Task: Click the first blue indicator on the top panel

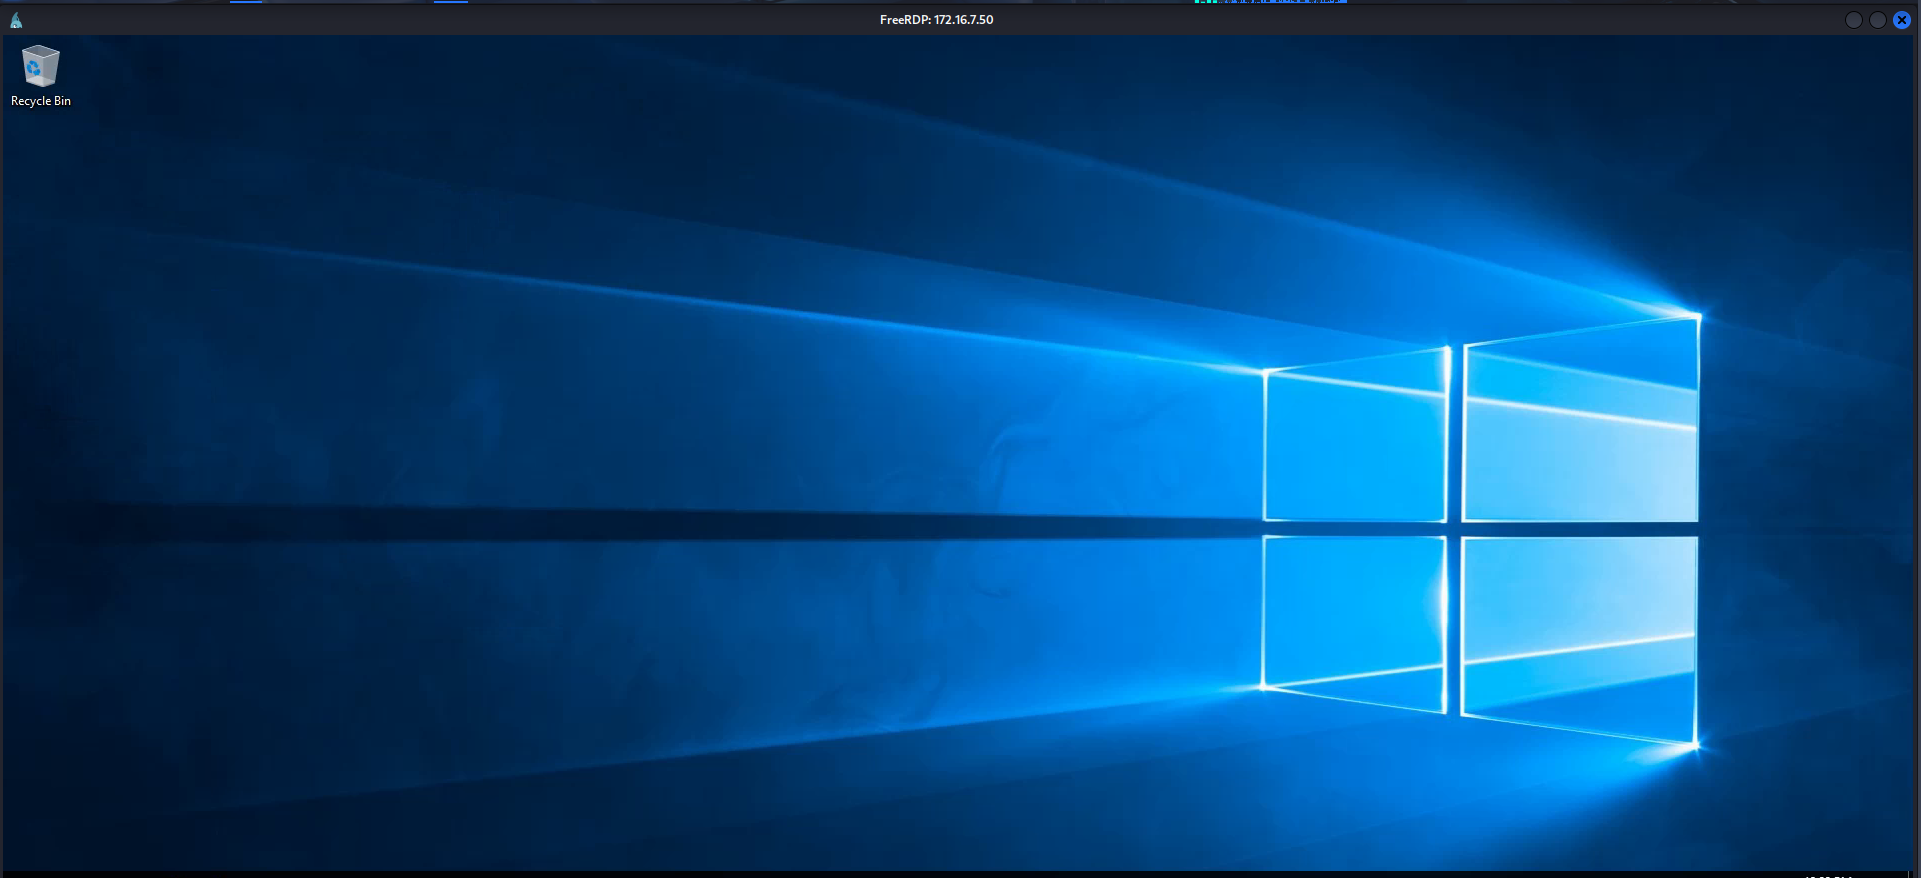Action: click(246, 2)
